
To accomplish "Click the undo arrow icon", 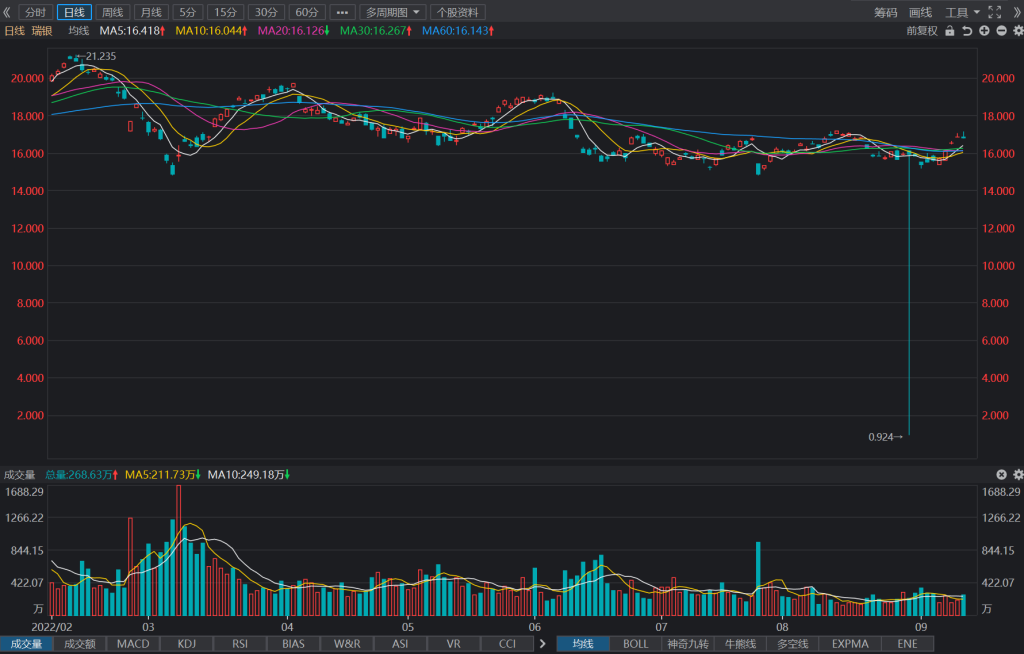I will (x=967, y=31).
